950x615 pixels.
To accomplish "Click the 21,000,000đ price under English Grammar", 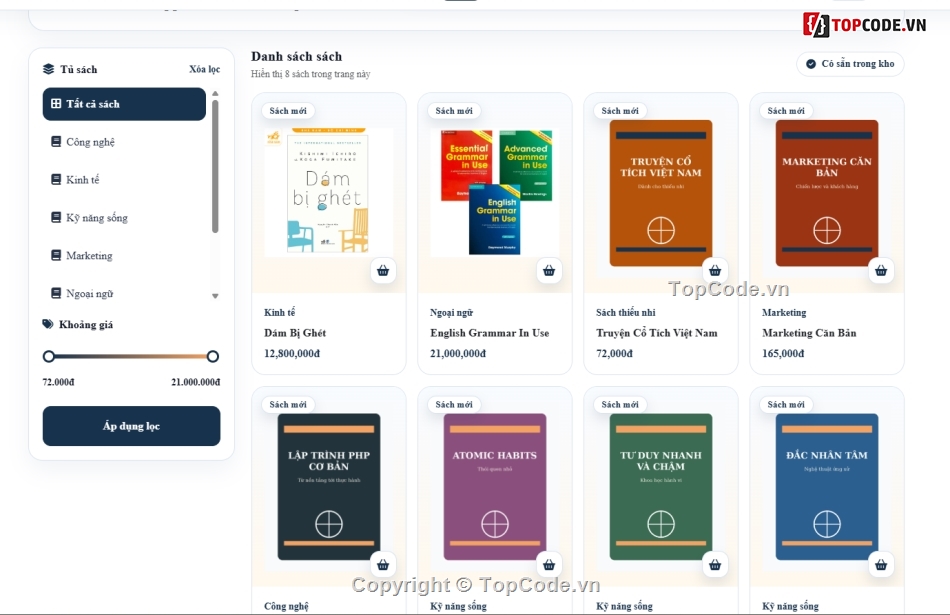I will tap(458, 353).
